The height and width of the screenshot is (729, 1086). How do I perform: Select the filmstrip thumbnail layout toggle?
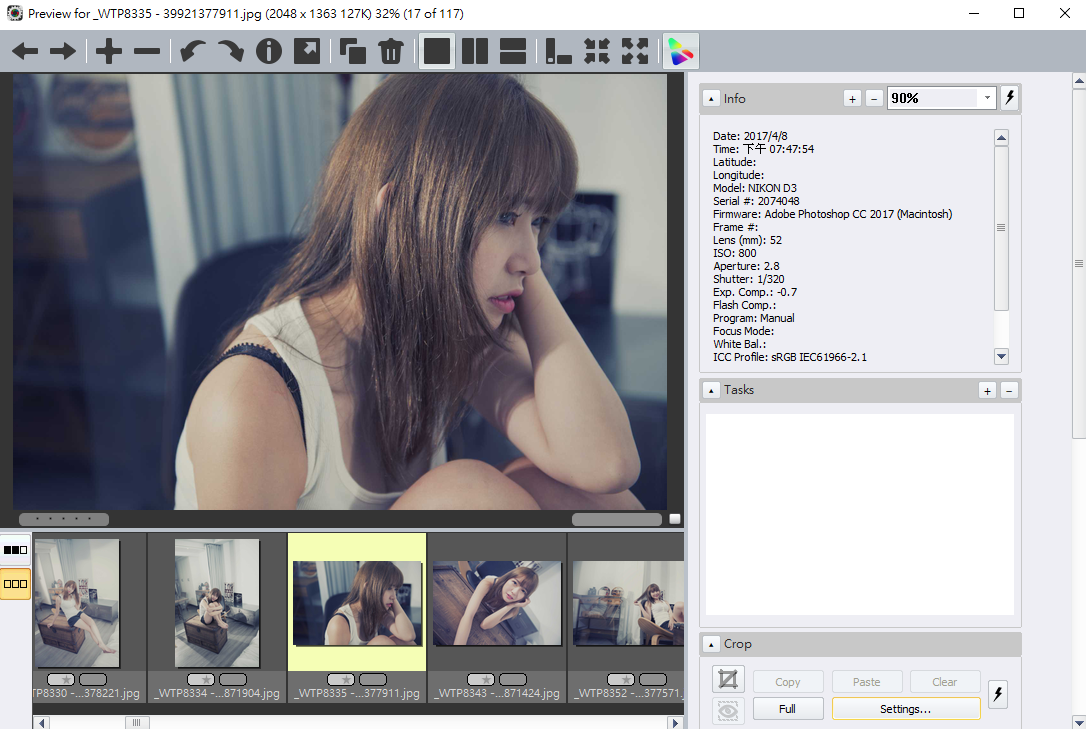tap(15, 583)
